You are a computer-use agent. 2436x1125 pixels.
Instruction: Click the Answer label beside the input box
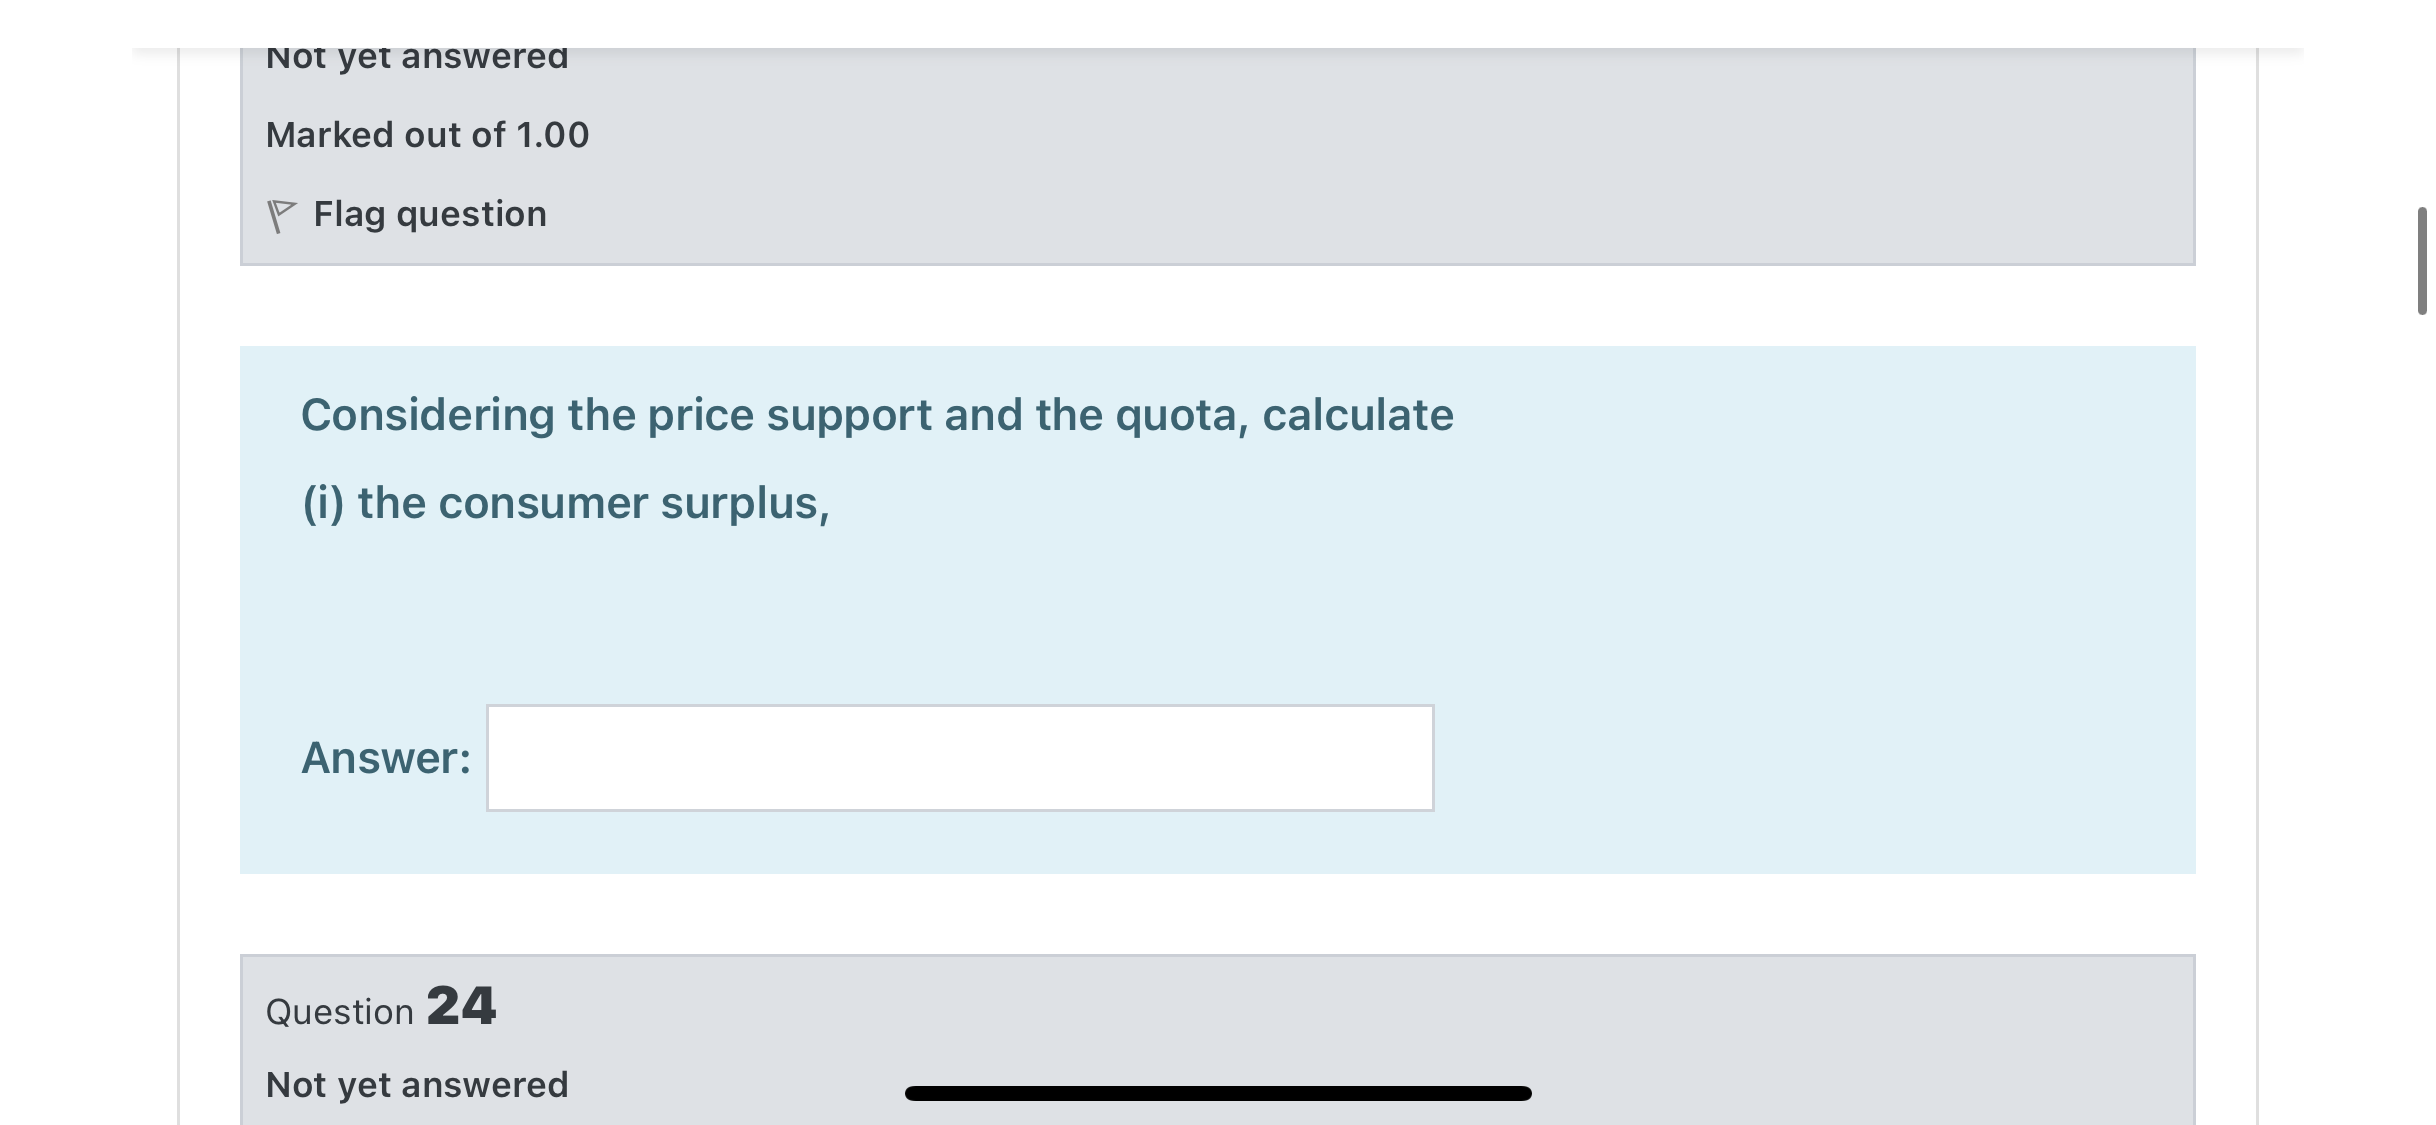(x=383, y=758)
